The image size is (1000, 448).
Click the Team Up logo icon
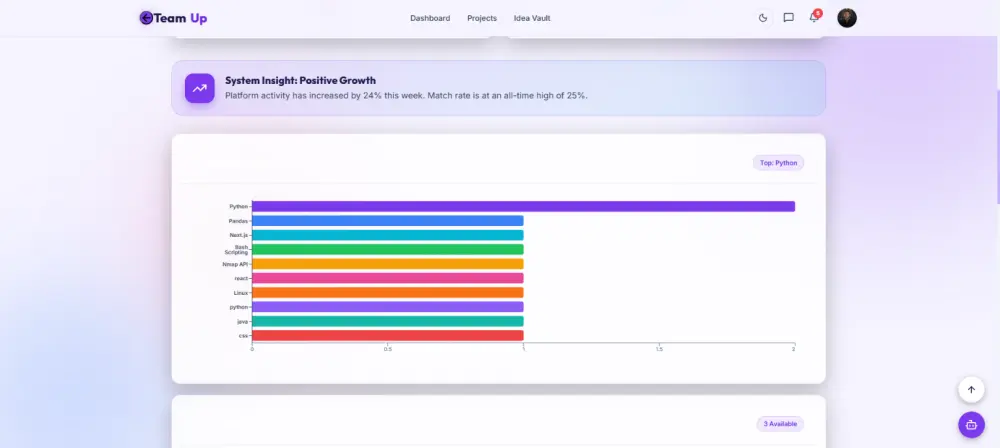point(146,18)
